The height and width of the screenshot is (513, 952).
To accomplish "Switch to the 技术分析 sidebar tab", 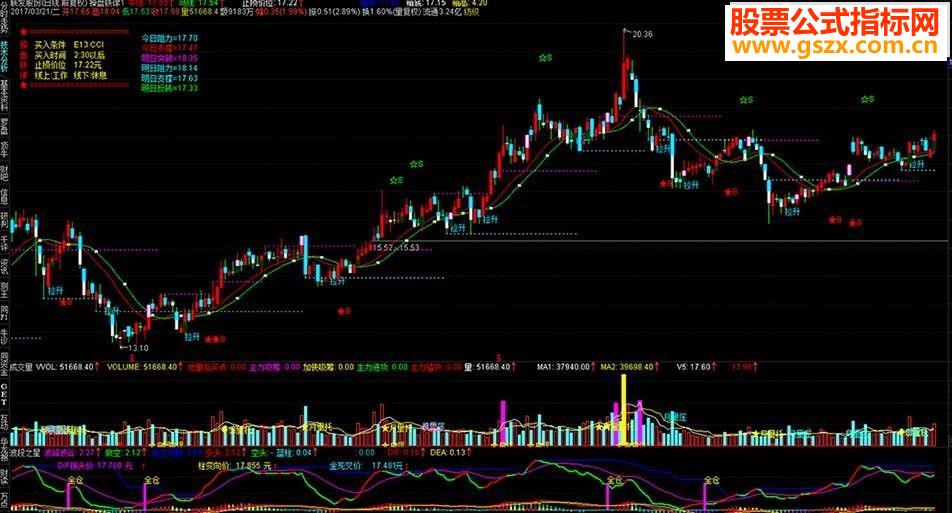I will pos(4,56).
